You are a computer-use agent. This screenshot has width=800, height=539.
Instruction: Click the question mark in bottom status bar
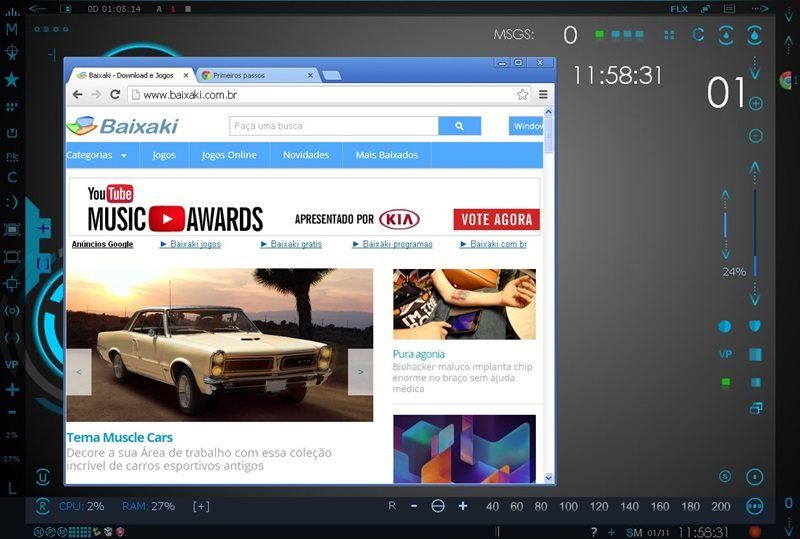593,532
